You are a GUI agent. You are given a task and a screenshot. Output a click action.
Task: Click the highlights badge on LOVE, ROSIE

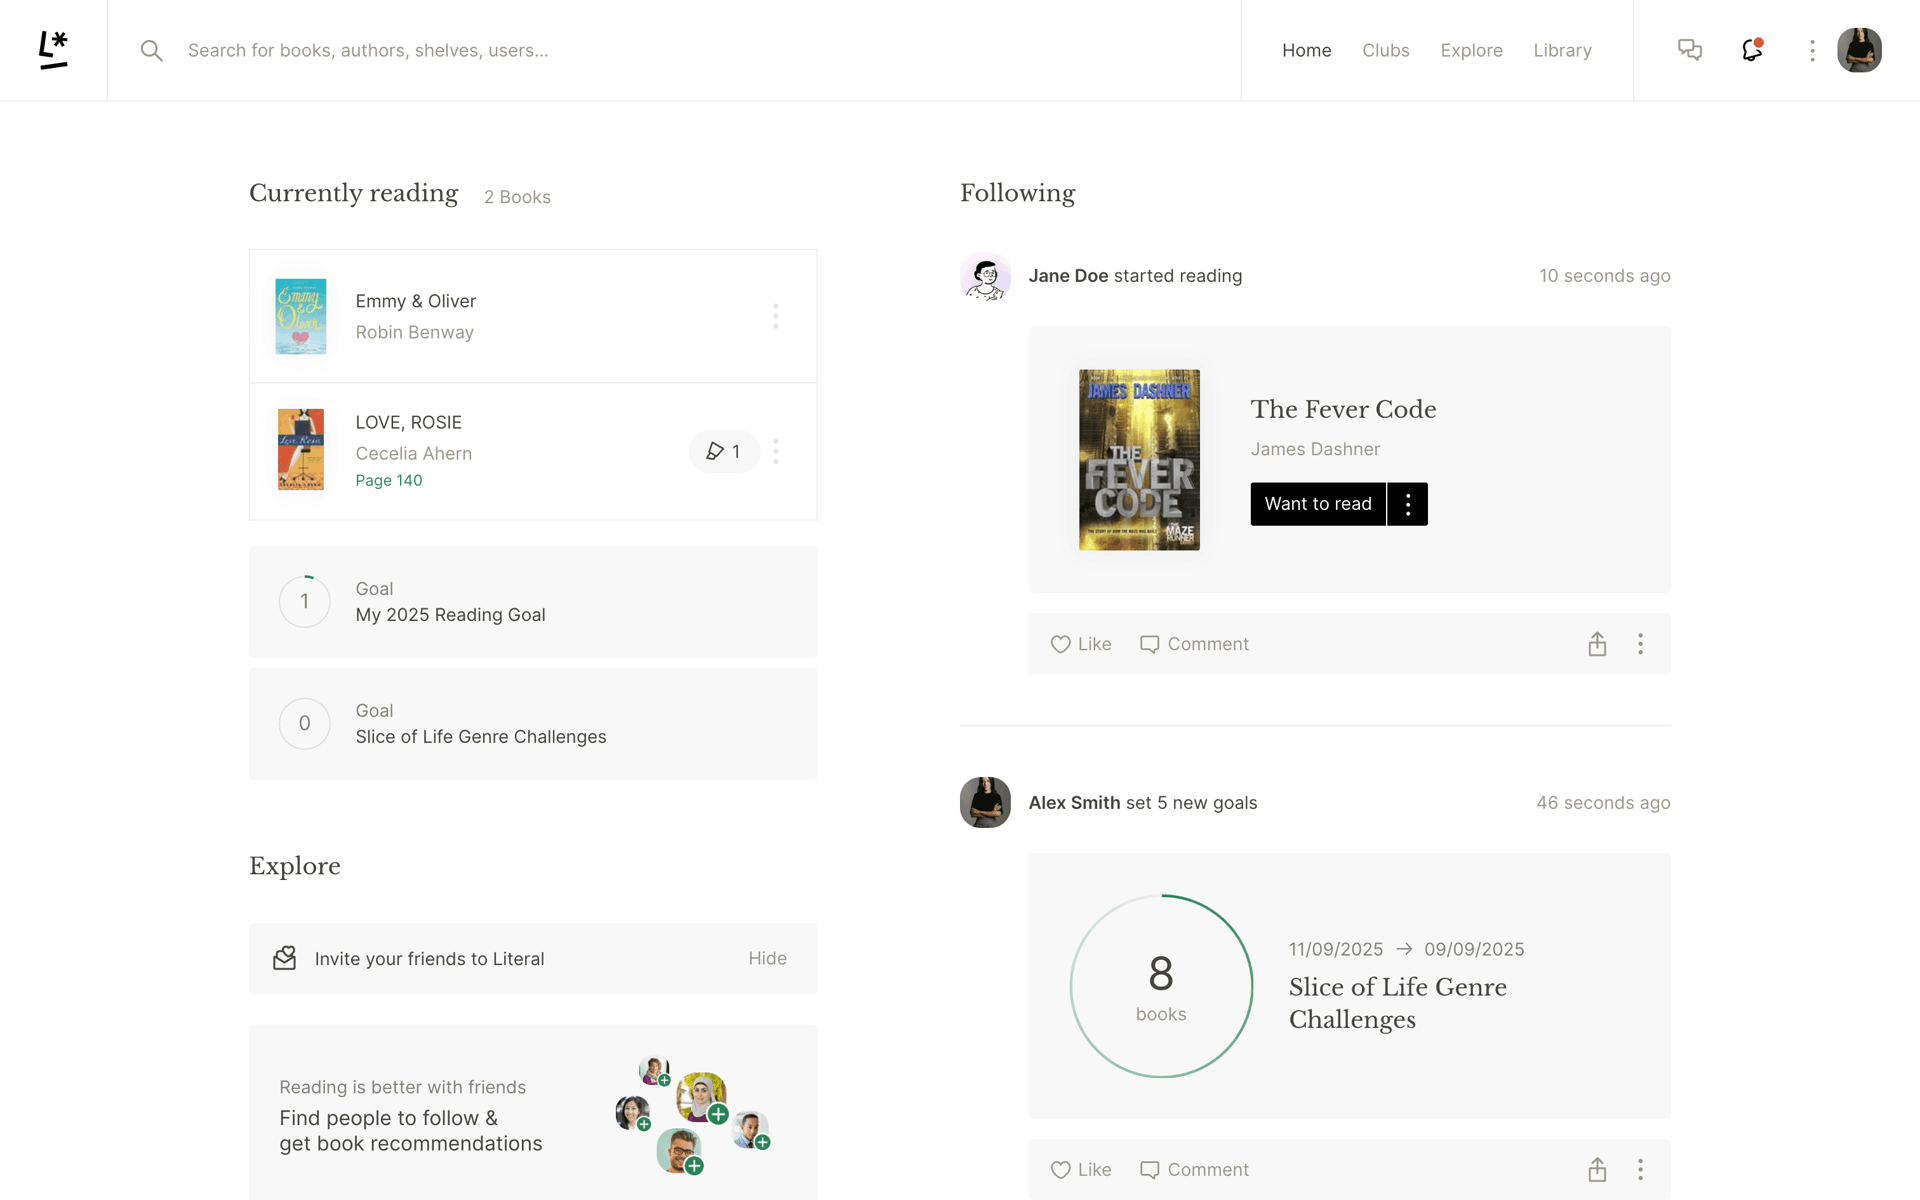click(723, 451)
